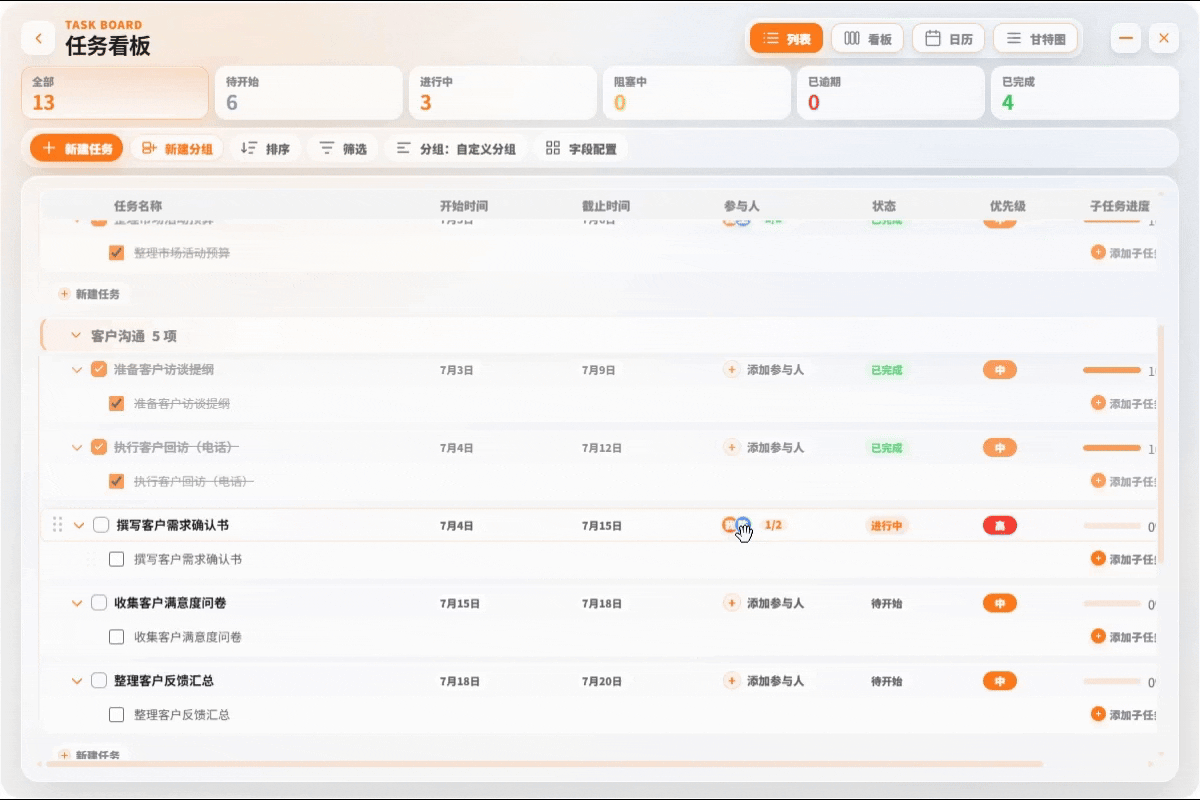1200x800 pixels.
Task: Check 撰写客户需求确认书 subtask checkbox
Action: 116,559
